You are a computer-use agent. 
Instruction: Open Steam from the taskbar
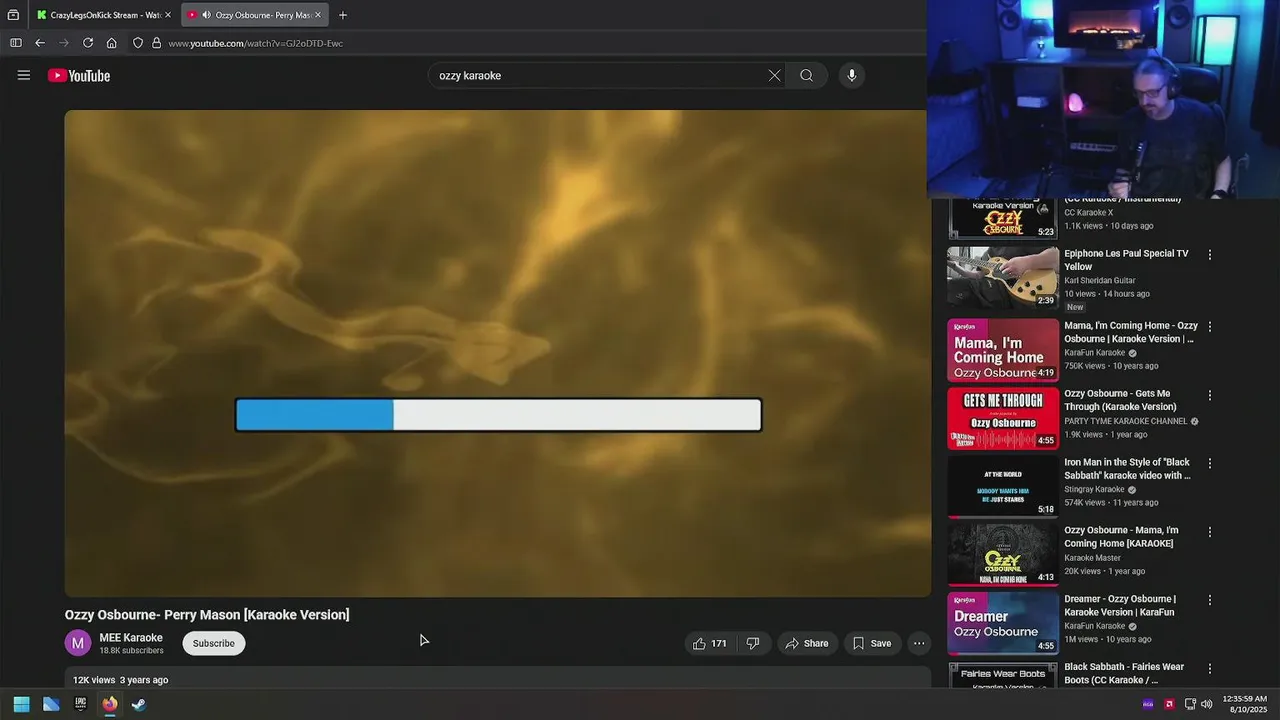coord(139,704)
